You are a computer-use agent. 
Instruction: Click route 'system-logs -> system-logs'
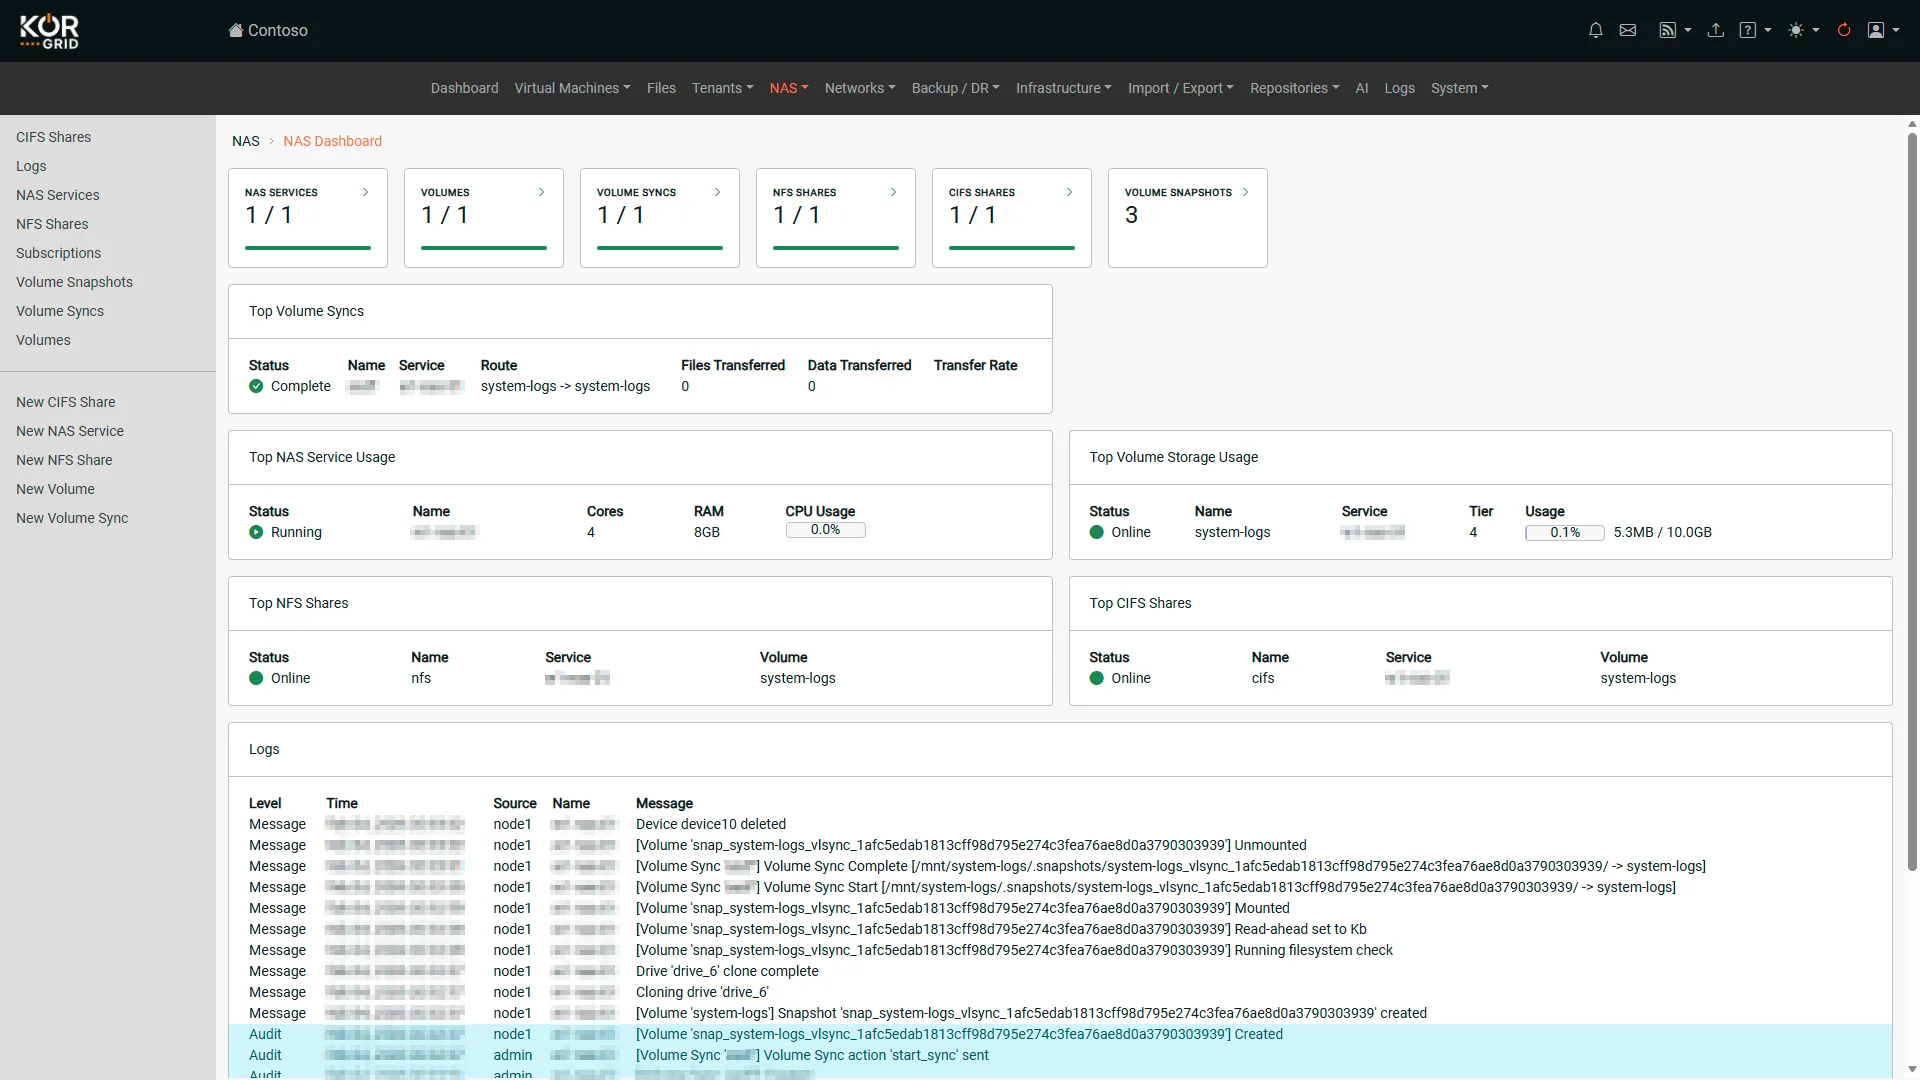565,386
